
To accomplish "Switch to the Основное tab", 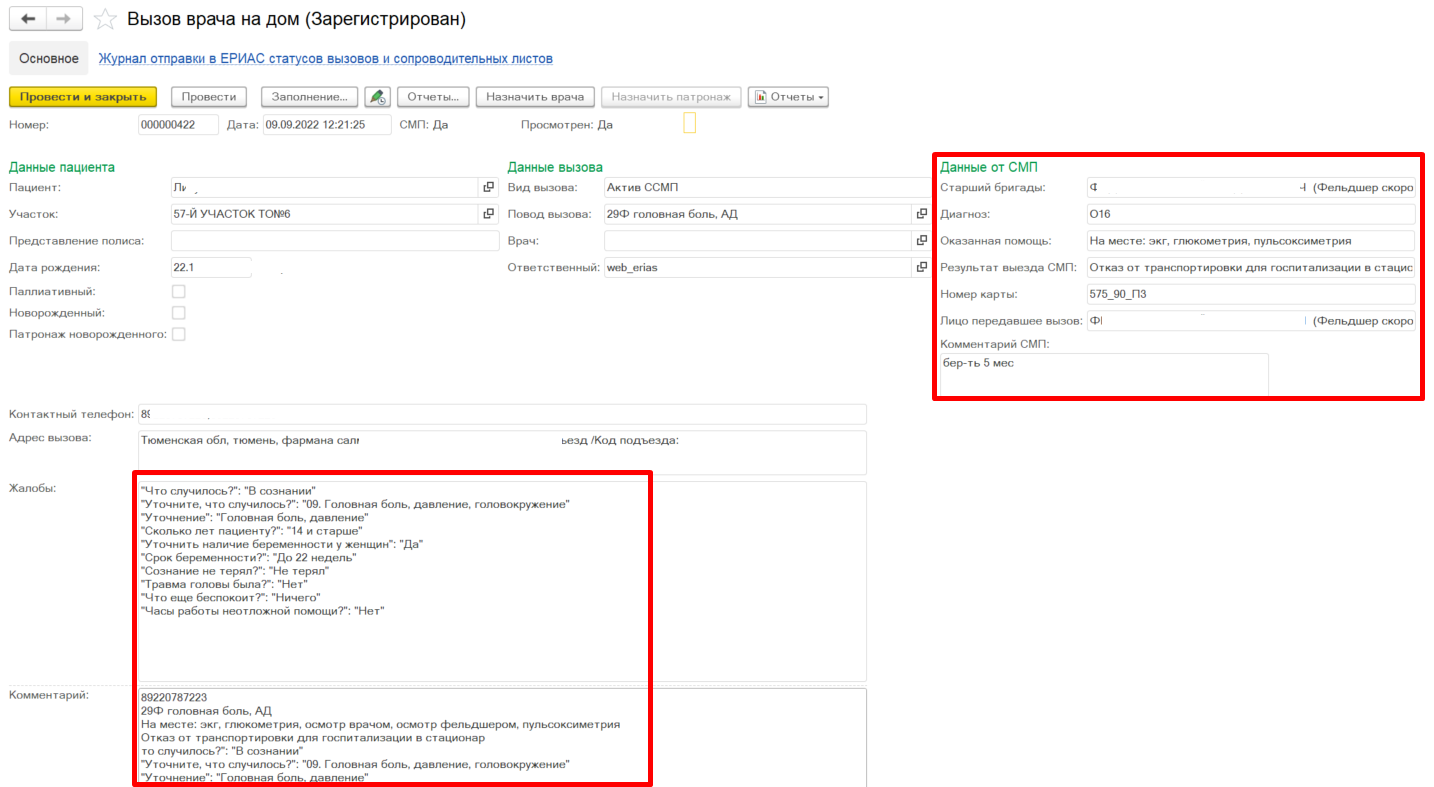I will click(49, 59).
